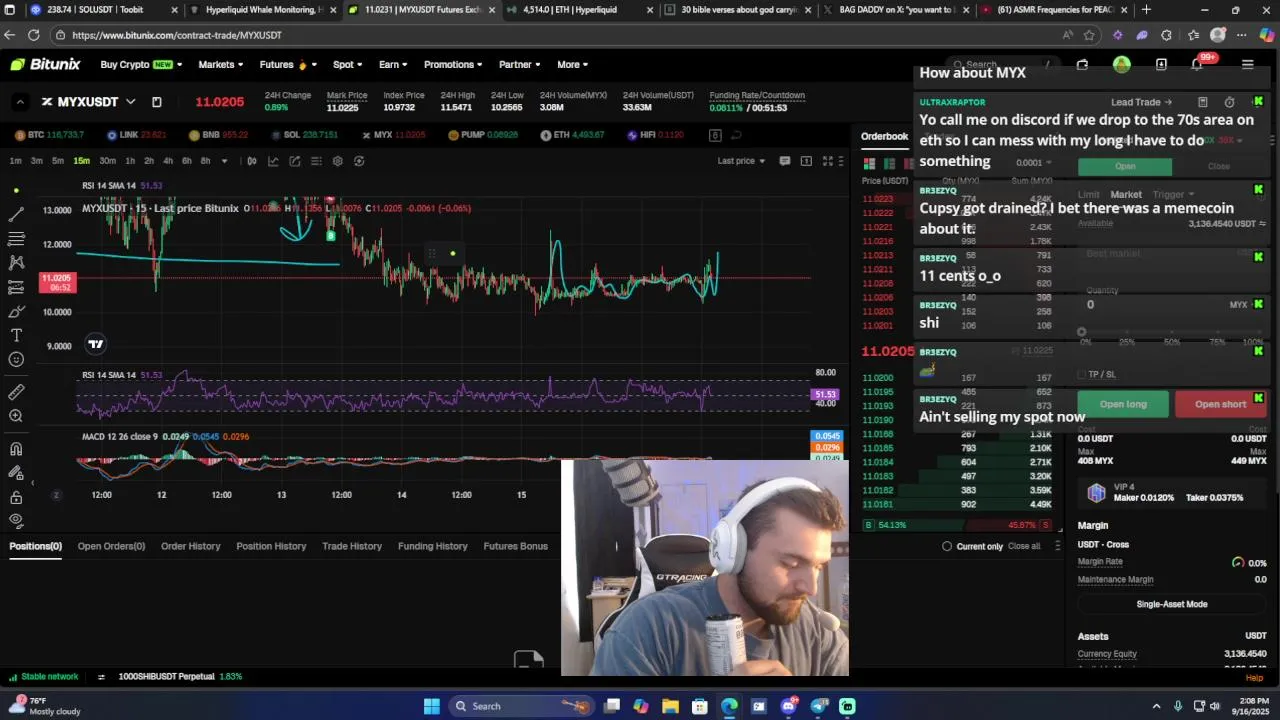Open the Futures Bonus tab
The image size is (1280, 720).
pos(515,546)
